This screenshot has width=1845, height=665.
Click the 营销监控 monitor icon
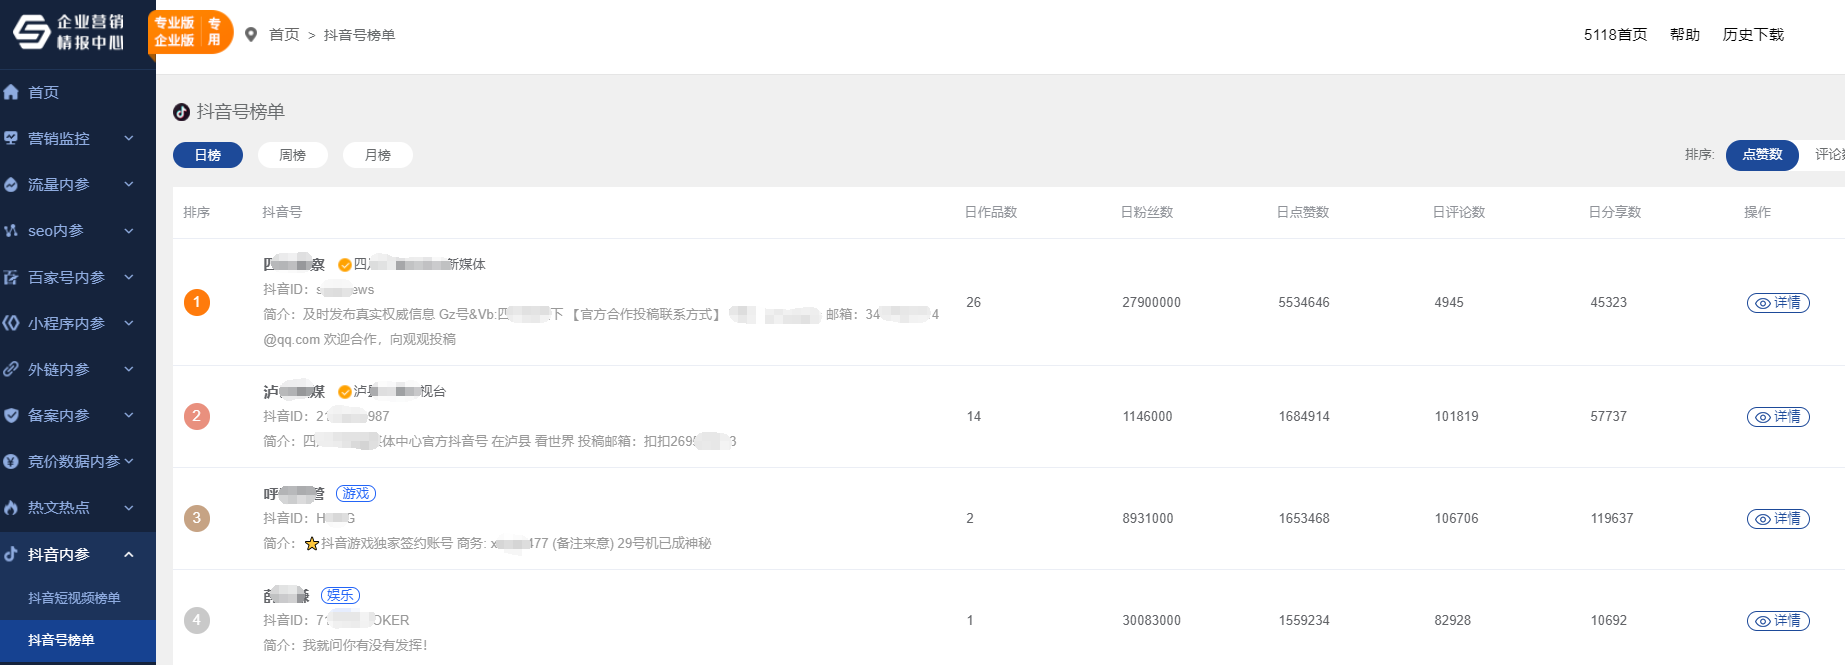click(12, 138)
